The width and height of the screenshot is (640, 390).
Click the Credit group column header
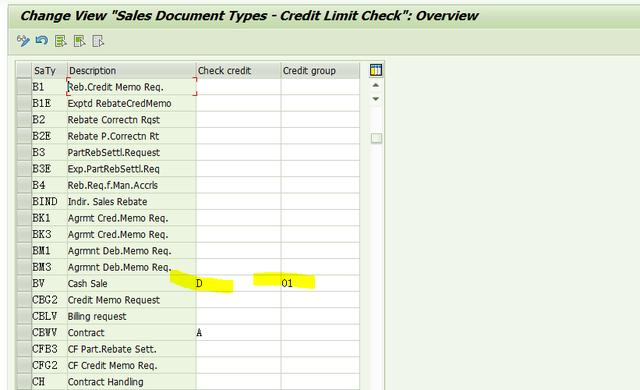(x=320, y=71)
